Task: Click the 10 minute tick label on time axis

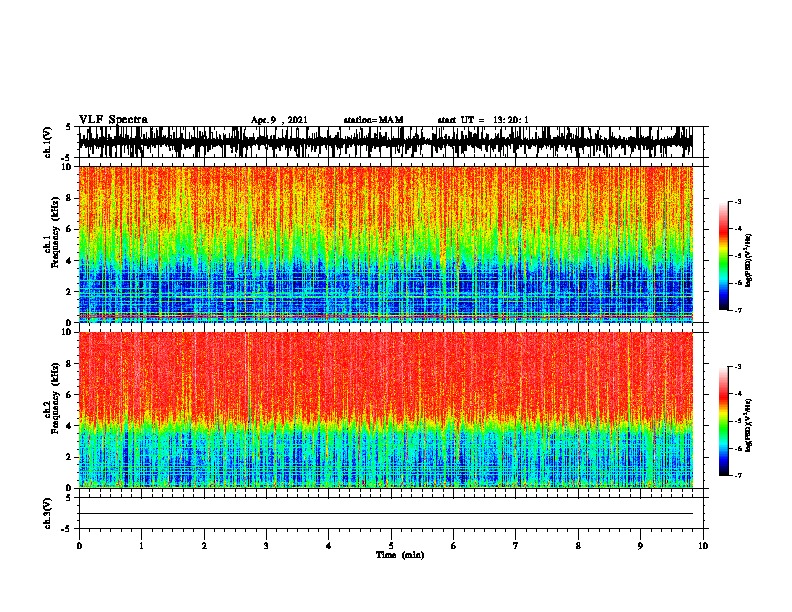Action: click(x=703, y=546)
